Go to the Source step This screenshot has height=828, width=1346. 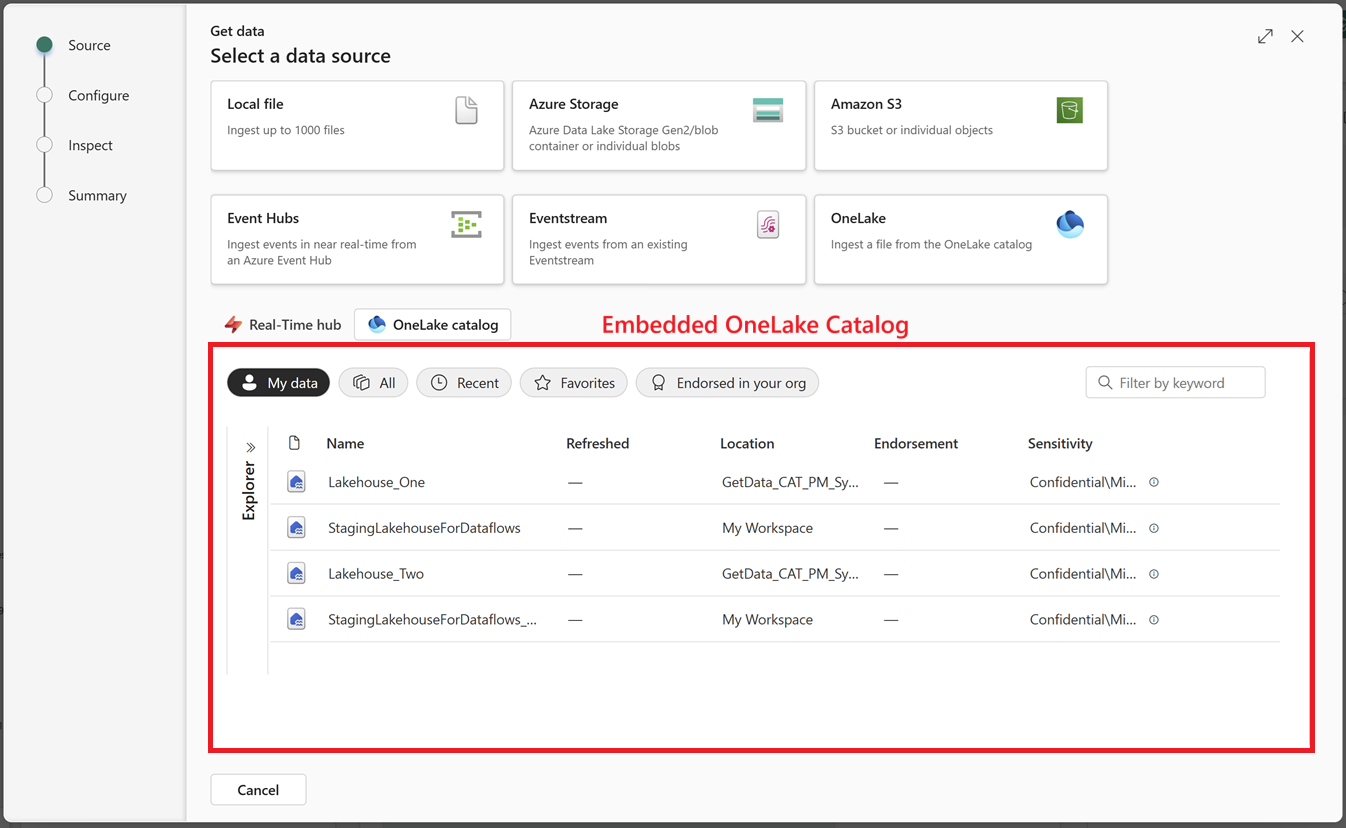point(74,45)
